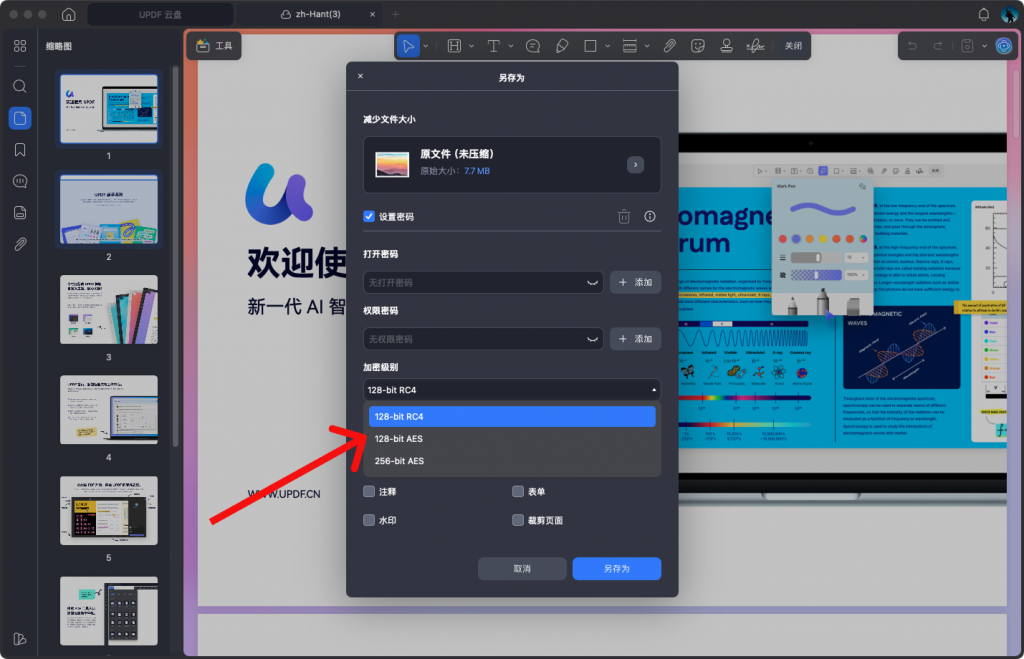Open the home icon in the title bar
Screen dimensions: 1024x659
[69, 14]
